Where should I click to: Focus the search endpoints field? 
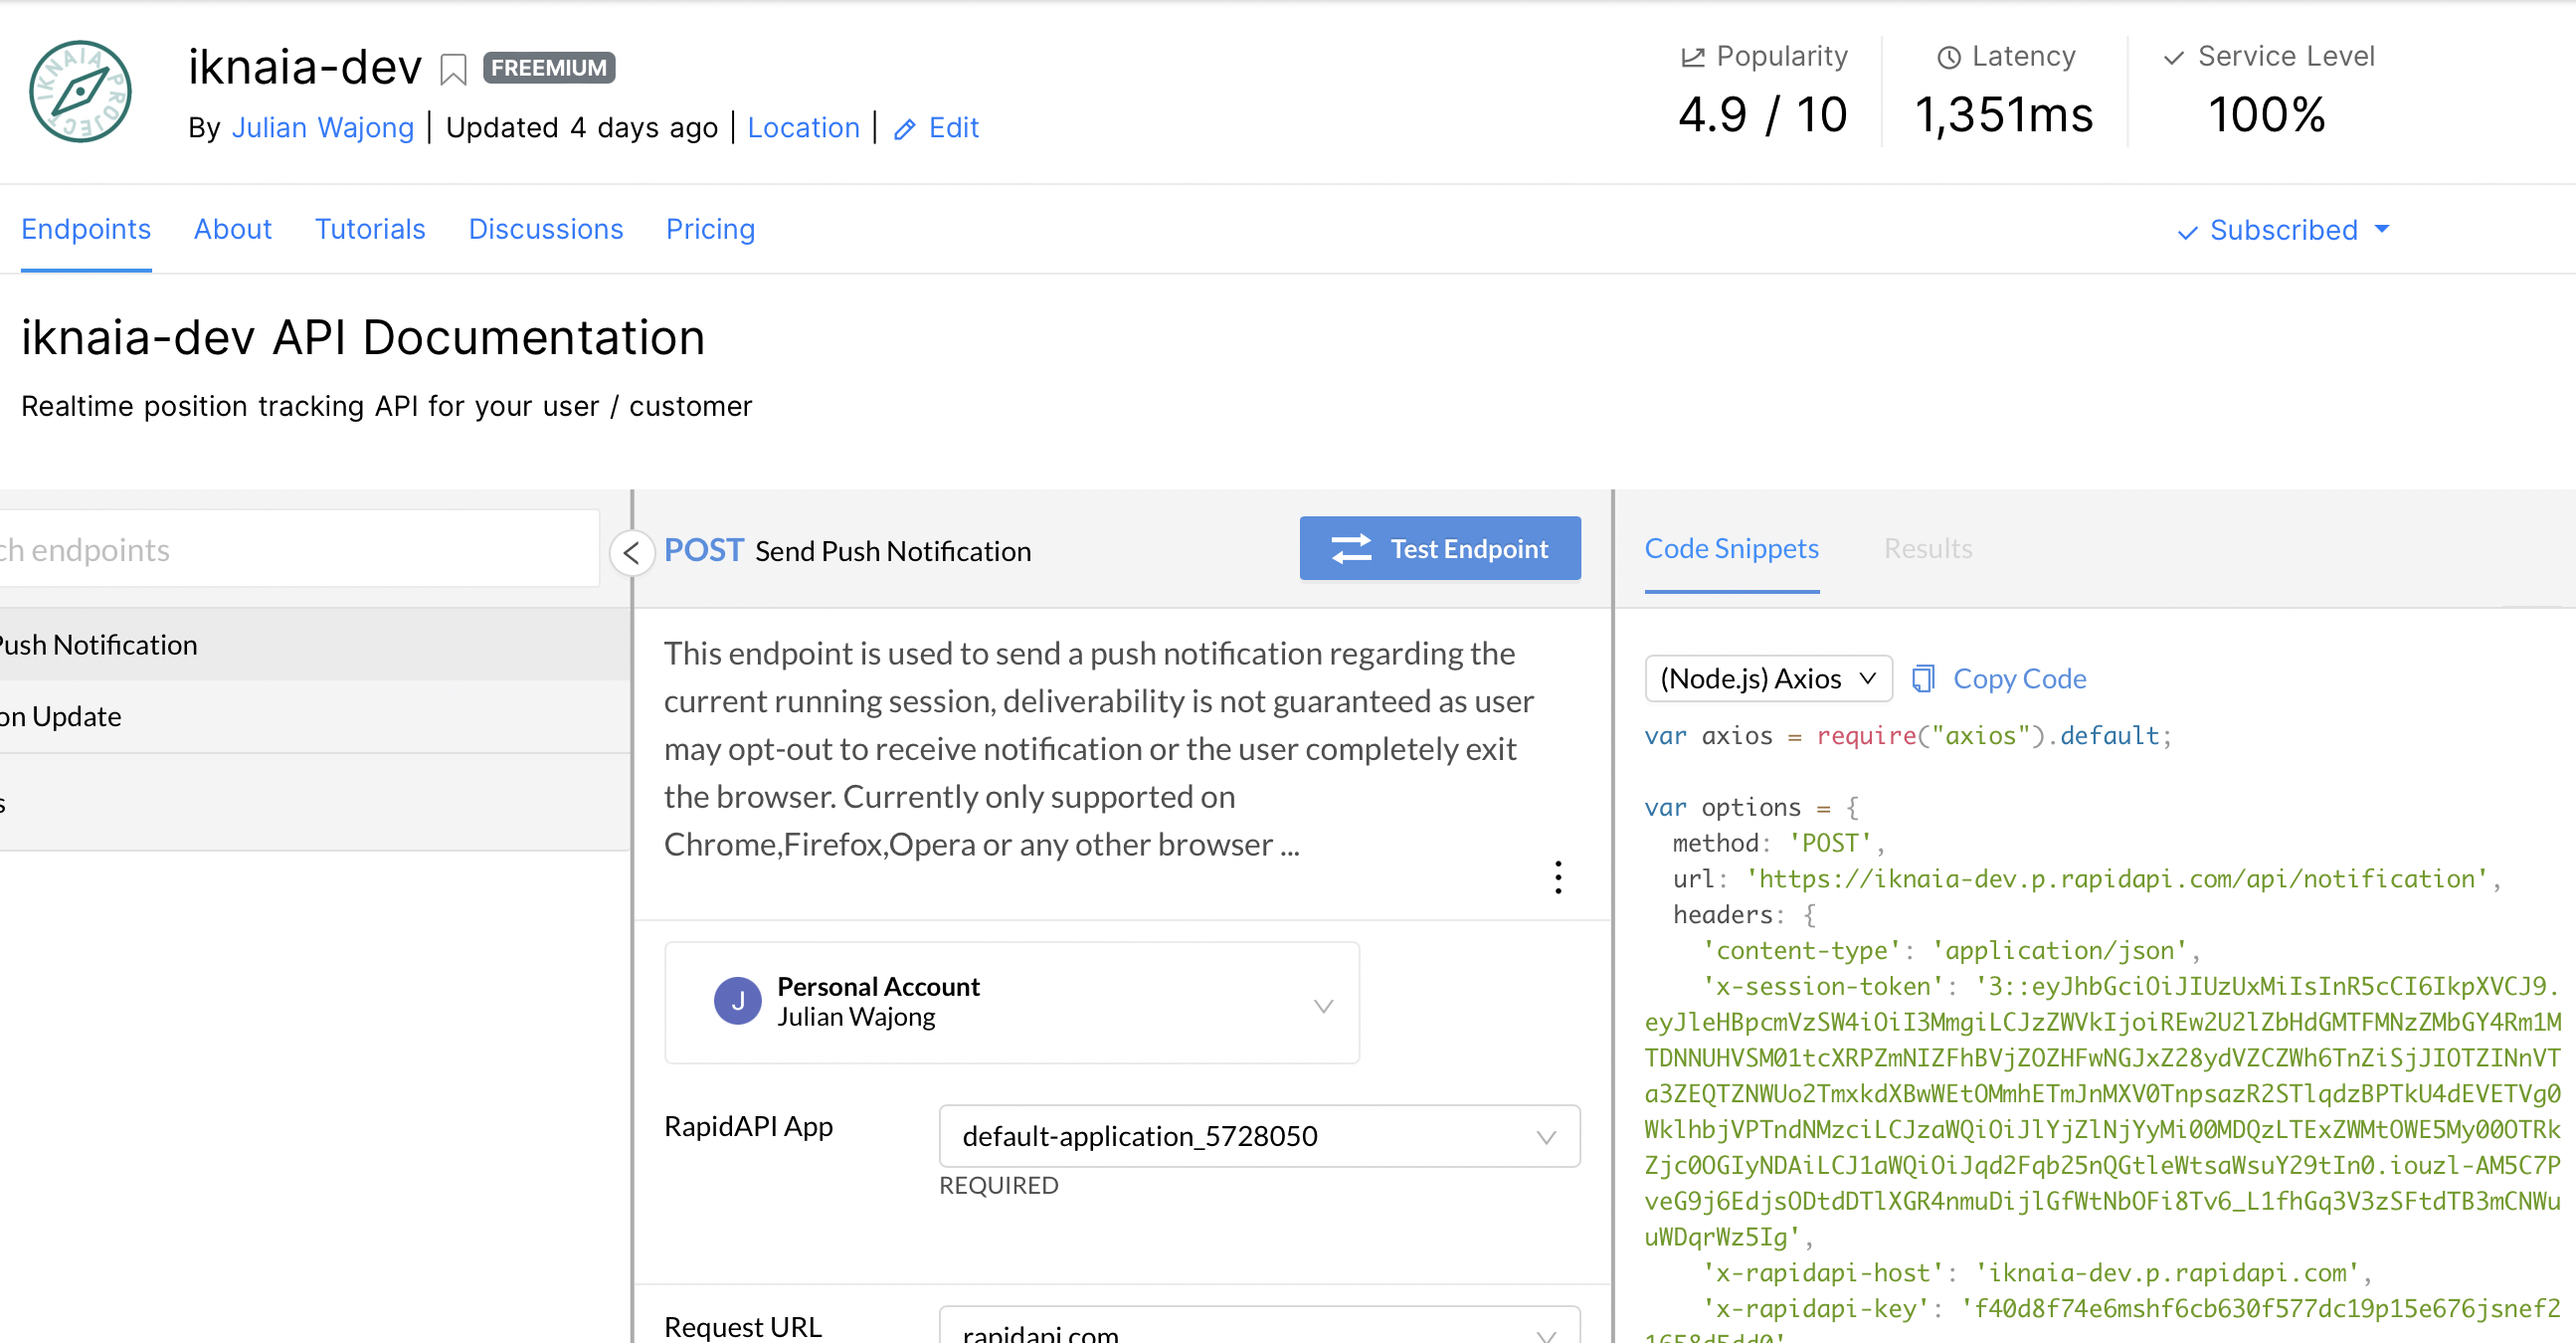click(x=298, y=549)
